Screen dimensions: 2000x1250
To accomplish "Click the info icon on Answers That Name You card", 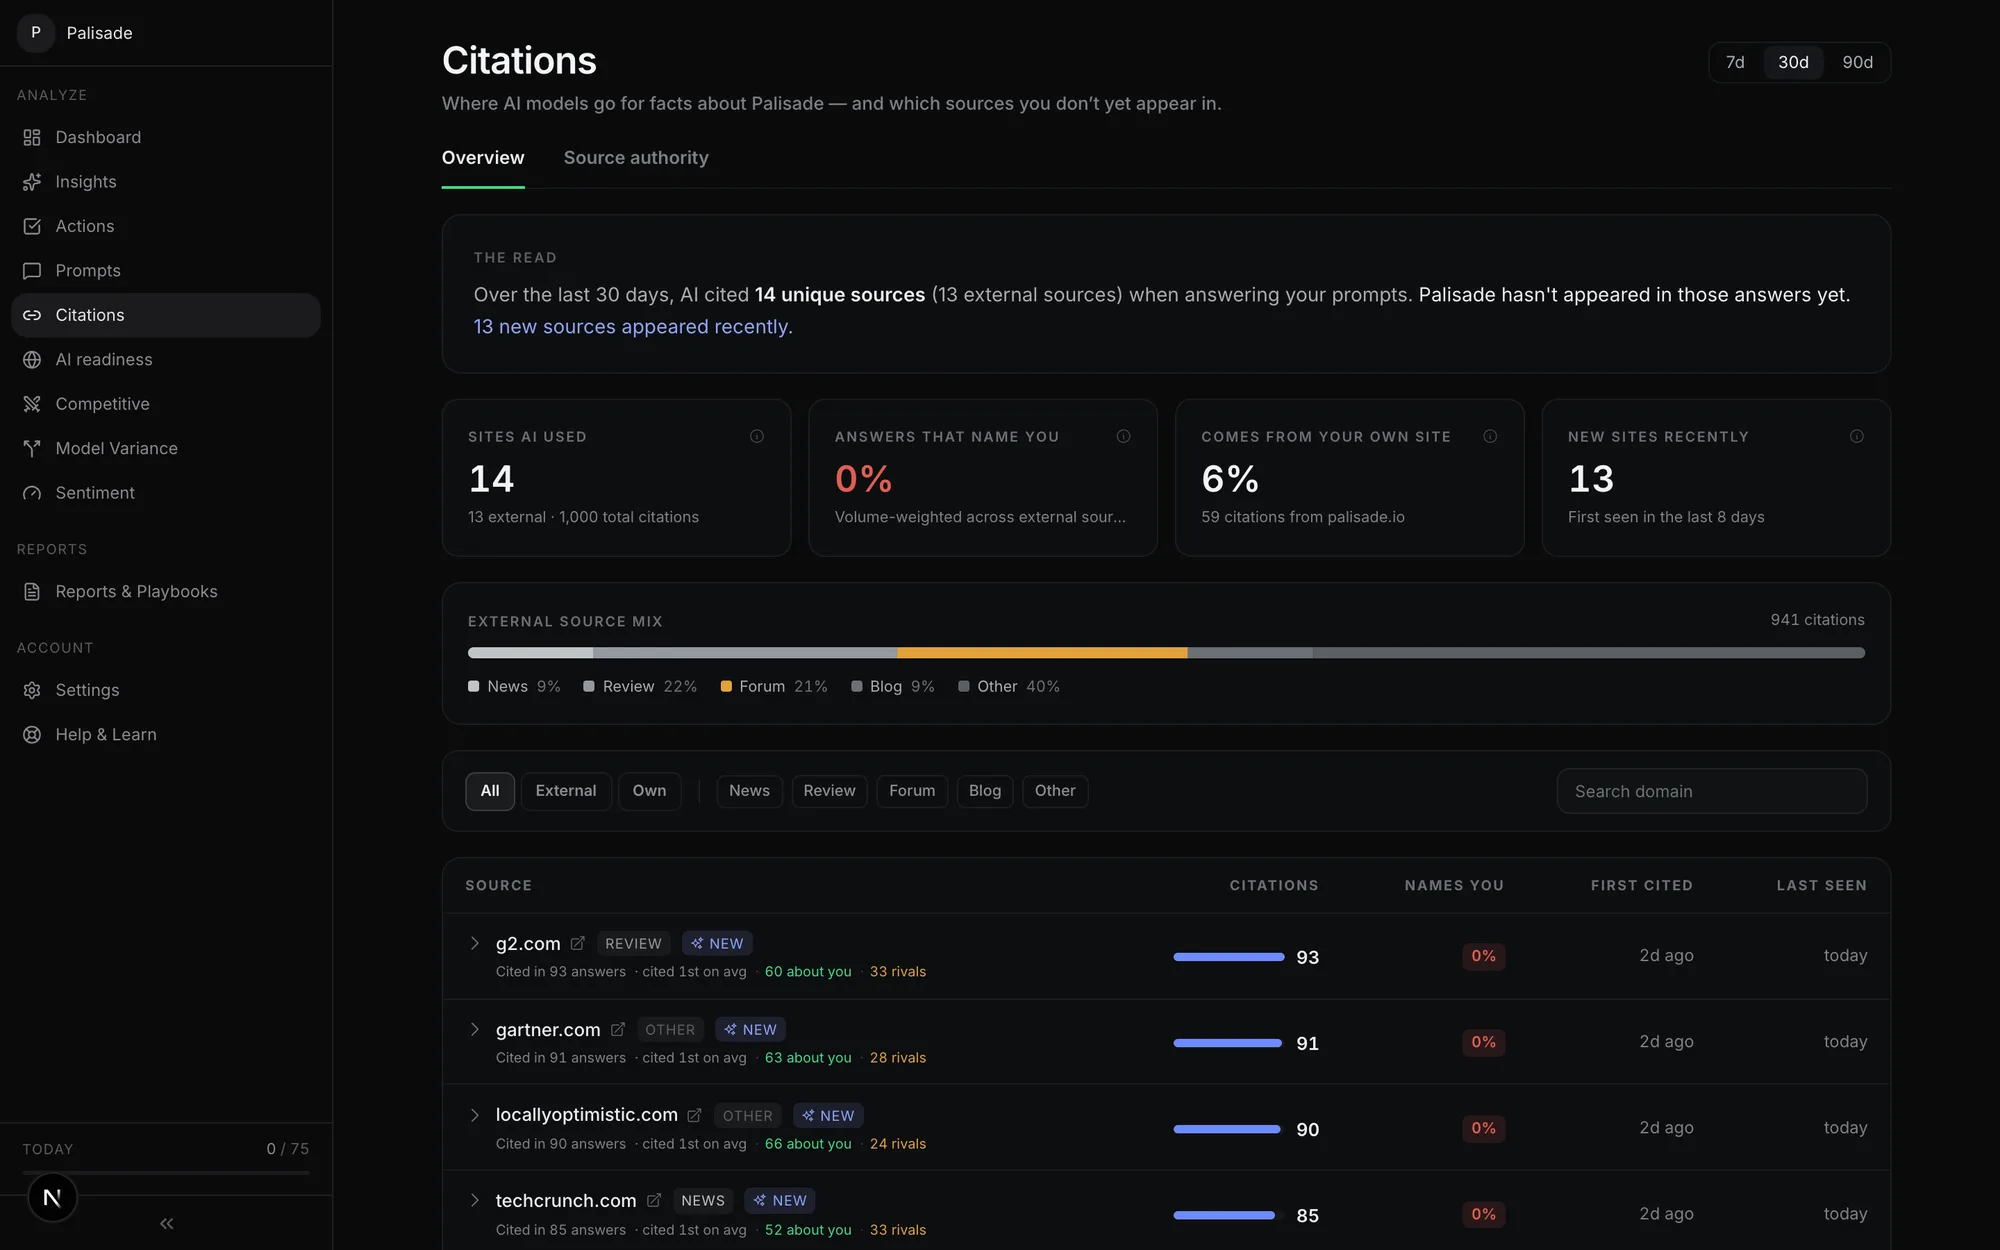I will click(x=1124, y=436).
